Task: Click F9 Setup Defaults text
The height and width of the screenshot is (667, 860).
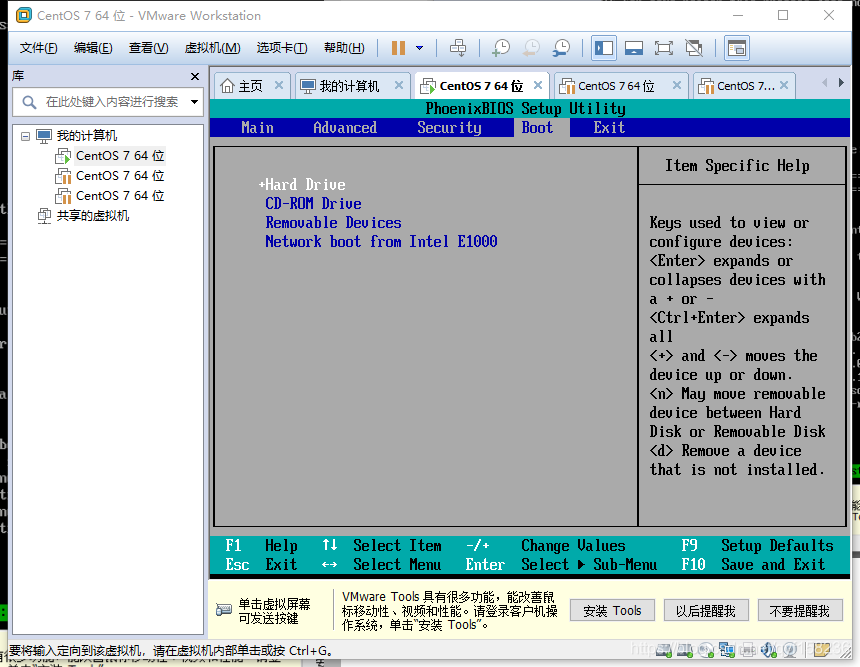Action: tap(757, 546)
